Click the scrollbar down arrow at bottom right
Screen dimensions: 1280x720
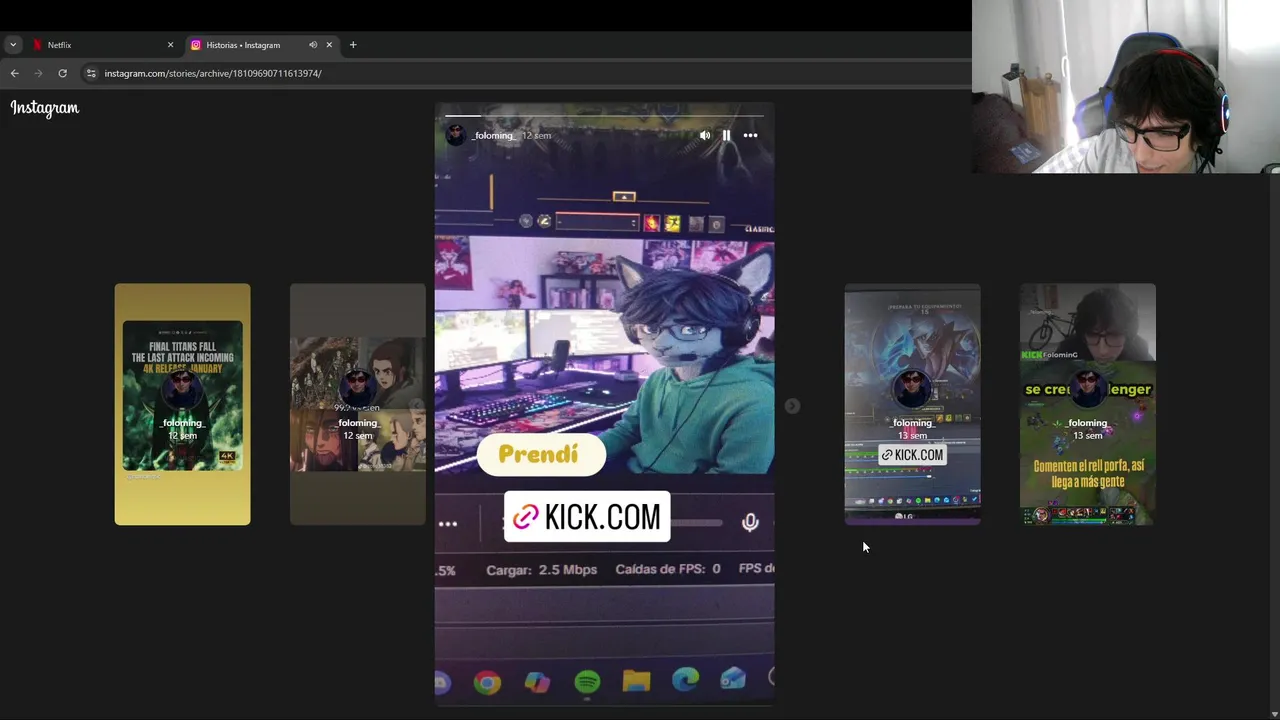point(1274,713)
